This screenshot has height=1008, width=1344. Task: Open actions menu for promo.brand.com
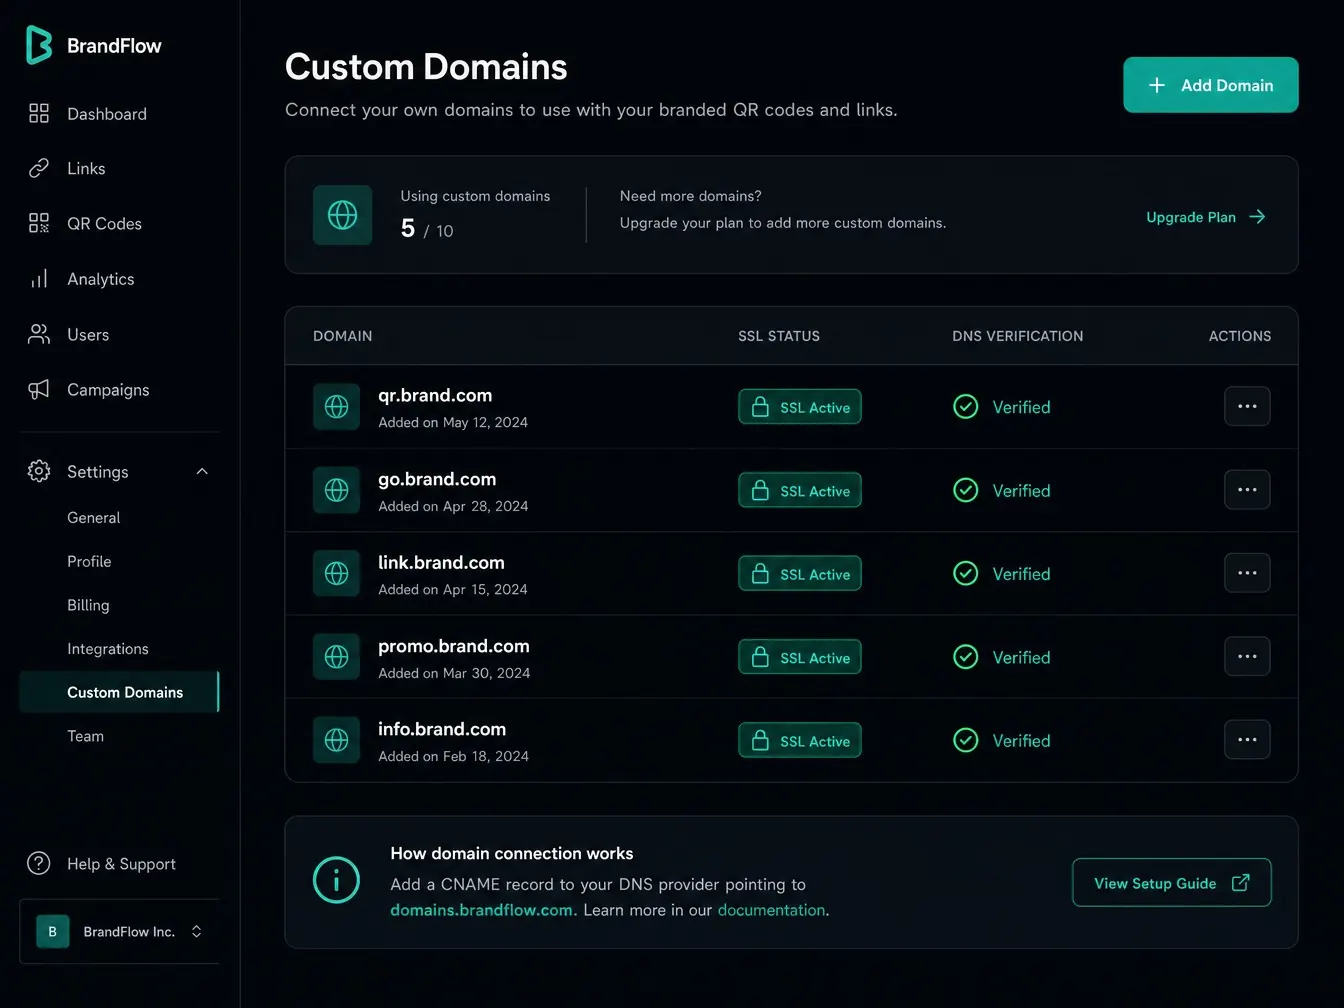point(1247,657)
